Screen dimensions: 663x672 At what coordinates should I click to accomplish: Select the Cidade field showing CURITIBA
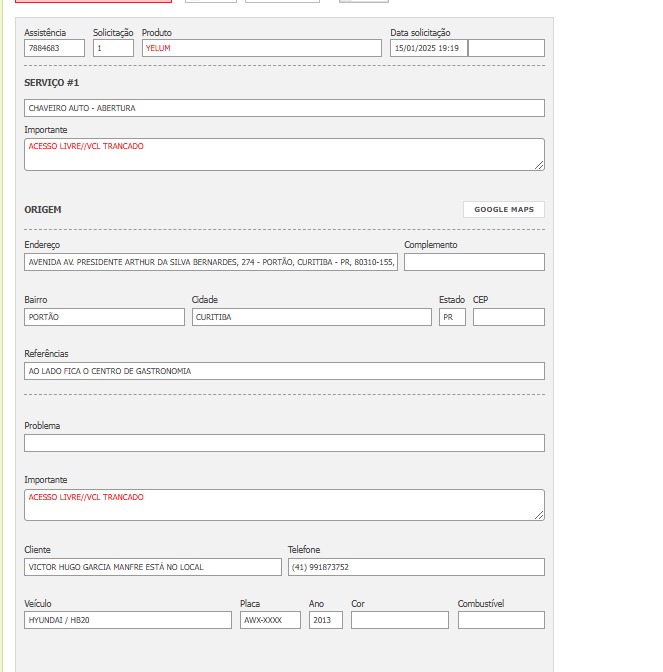pos(311,317)
